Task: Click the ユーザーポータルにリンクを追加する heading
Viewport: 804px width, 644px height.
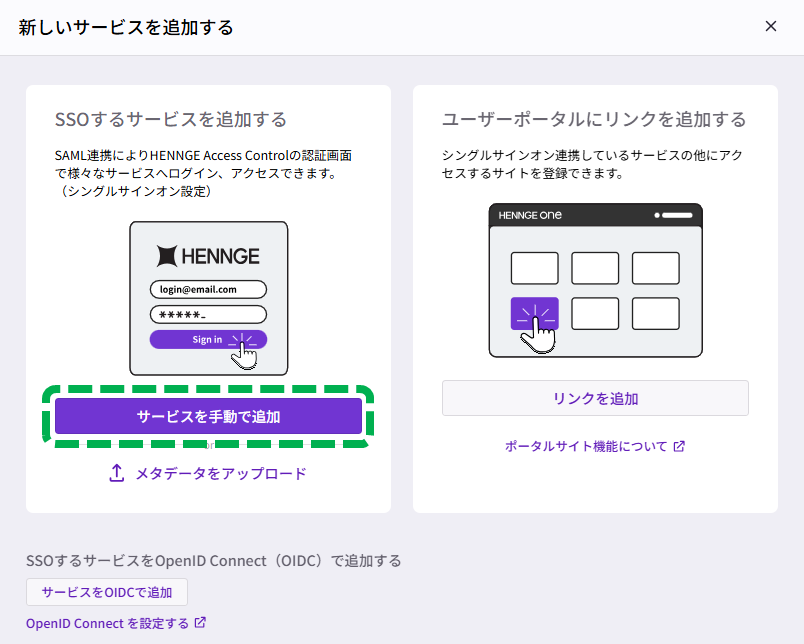Action: pos(594,119)
